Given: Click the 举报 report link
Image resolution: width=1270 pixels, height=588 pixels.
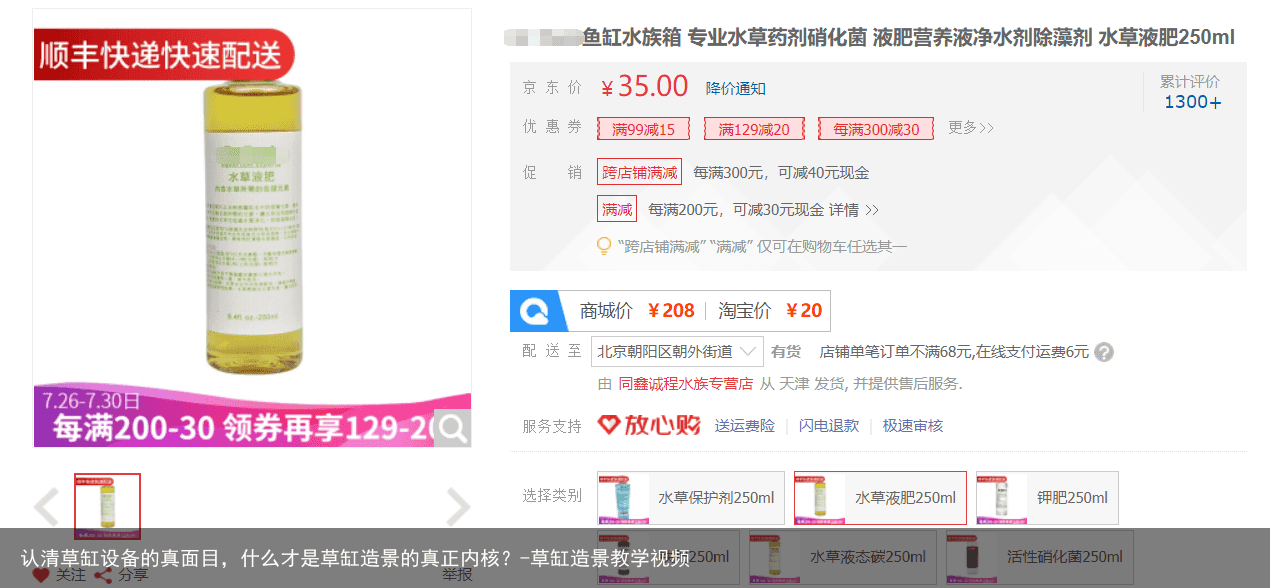Looking at the screenshot, I should (457, 575).
